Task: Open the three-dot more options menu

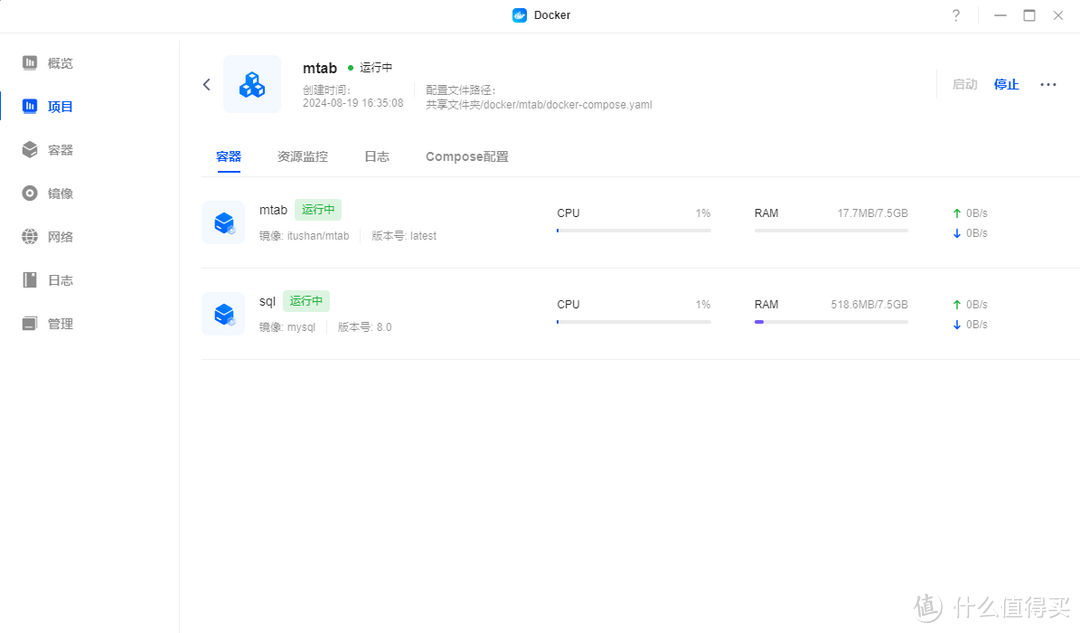Action: click(1047, 84)
